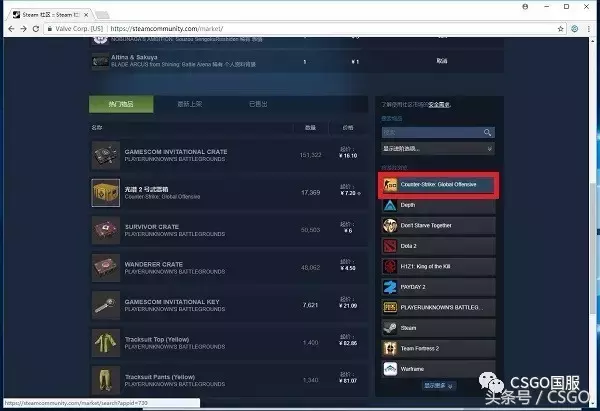Image resolution: width=600 pixels, height=411 pixels.
Task: Cancel the Altina & Sakuya listing
Action: pos(442,61)
